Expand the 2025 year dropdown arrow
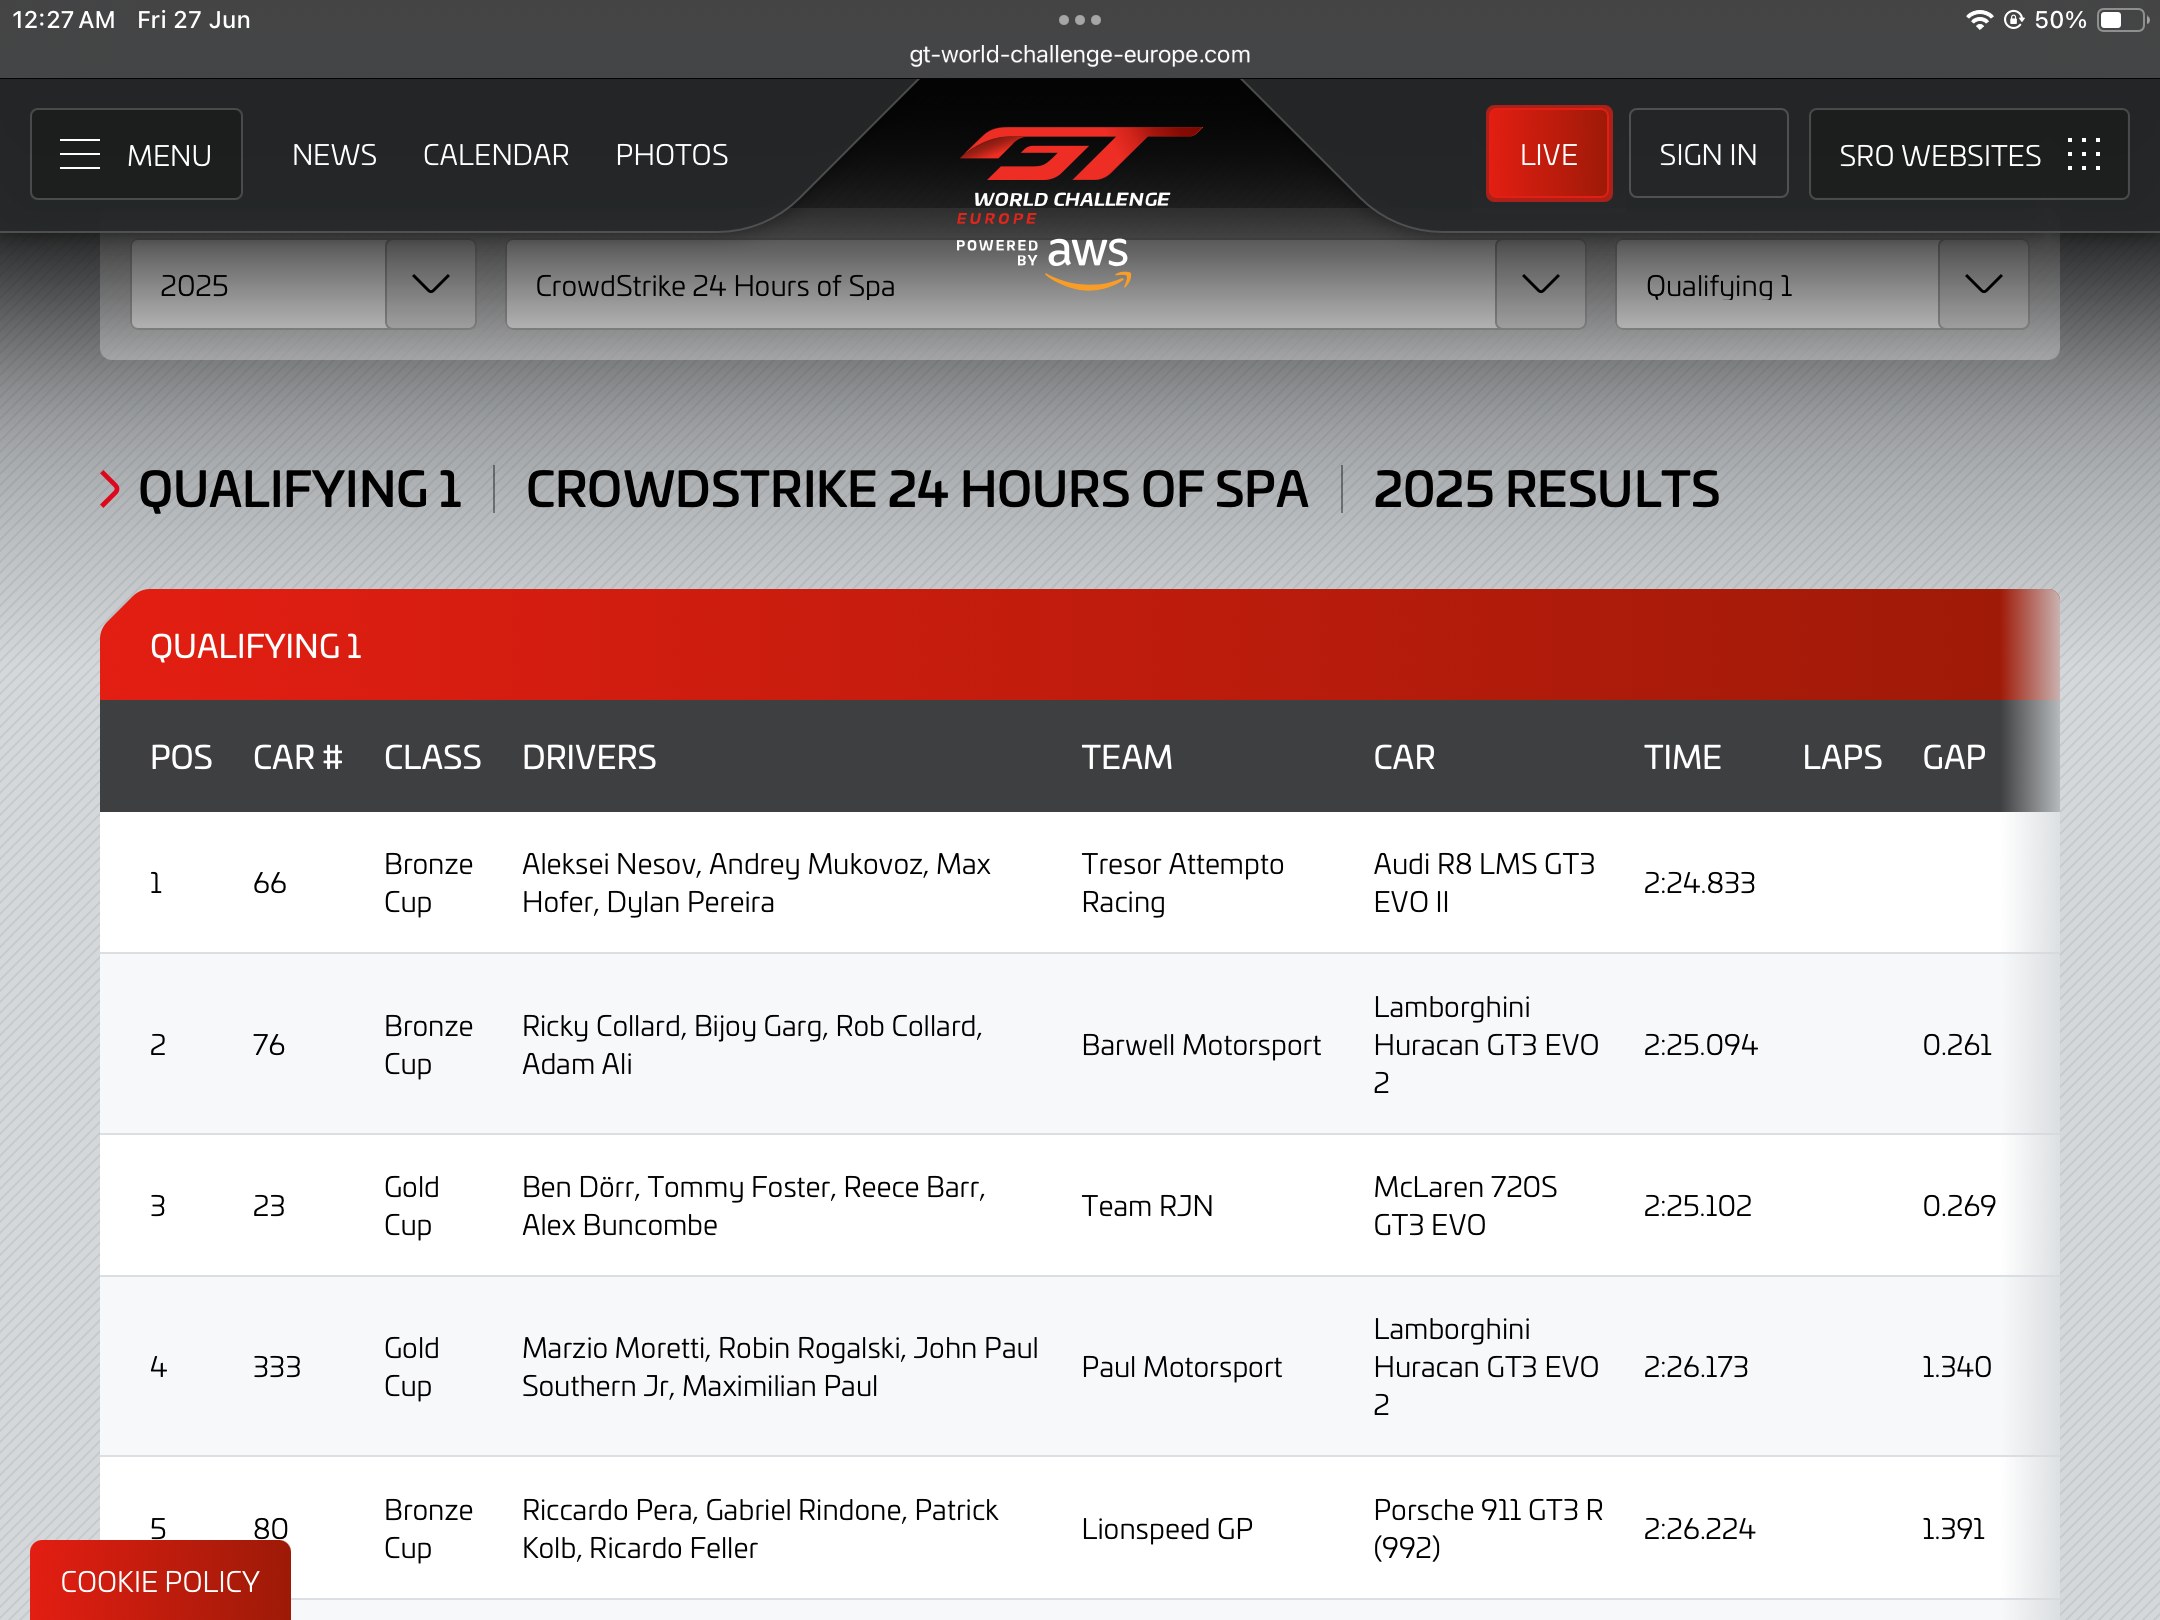 tap(430, 285)
